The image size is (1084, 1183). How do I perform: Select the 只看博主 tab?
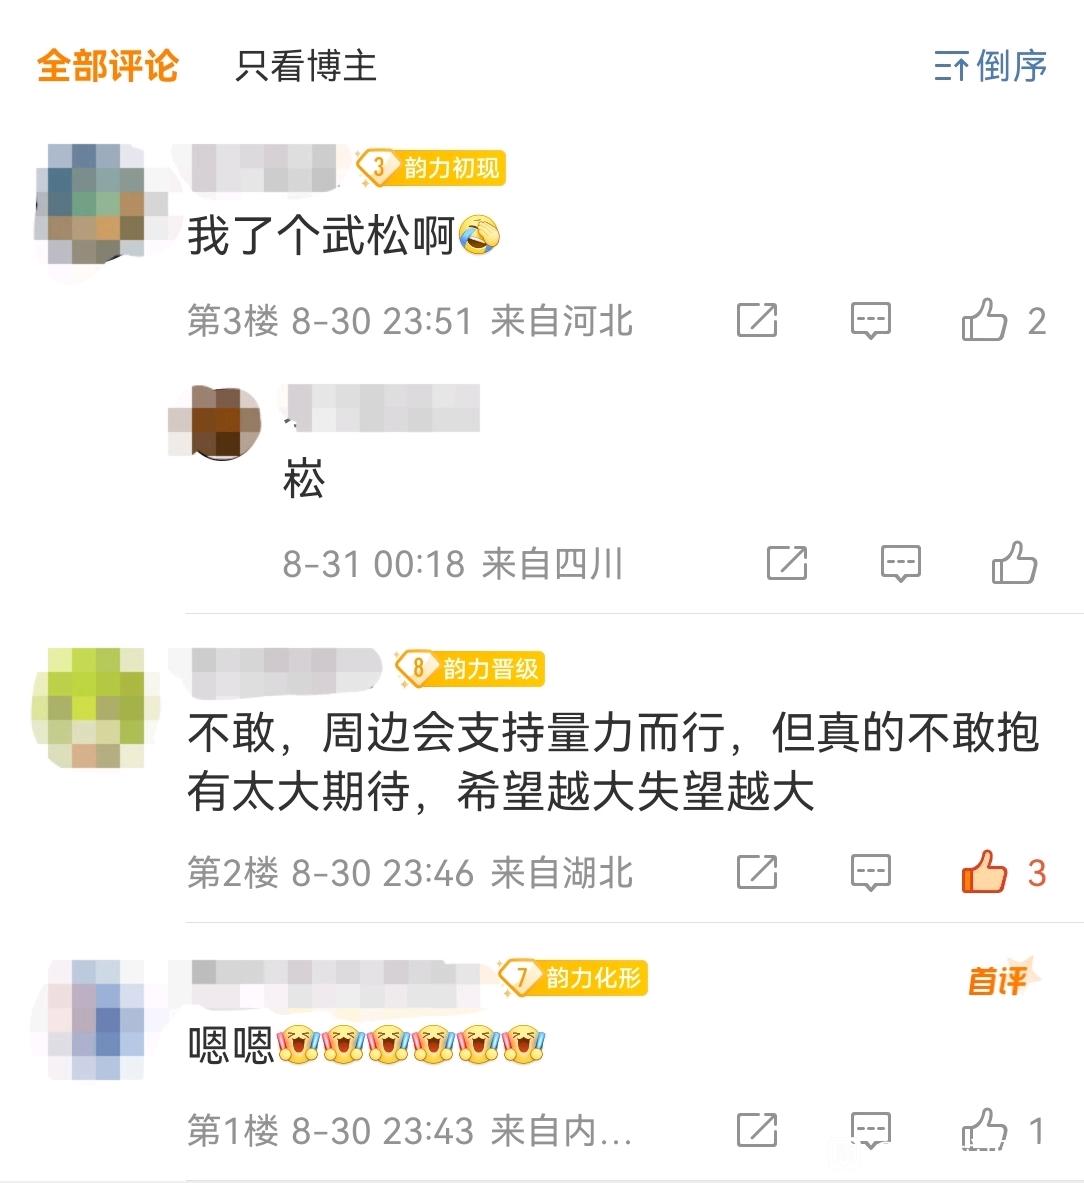(306, 66)
